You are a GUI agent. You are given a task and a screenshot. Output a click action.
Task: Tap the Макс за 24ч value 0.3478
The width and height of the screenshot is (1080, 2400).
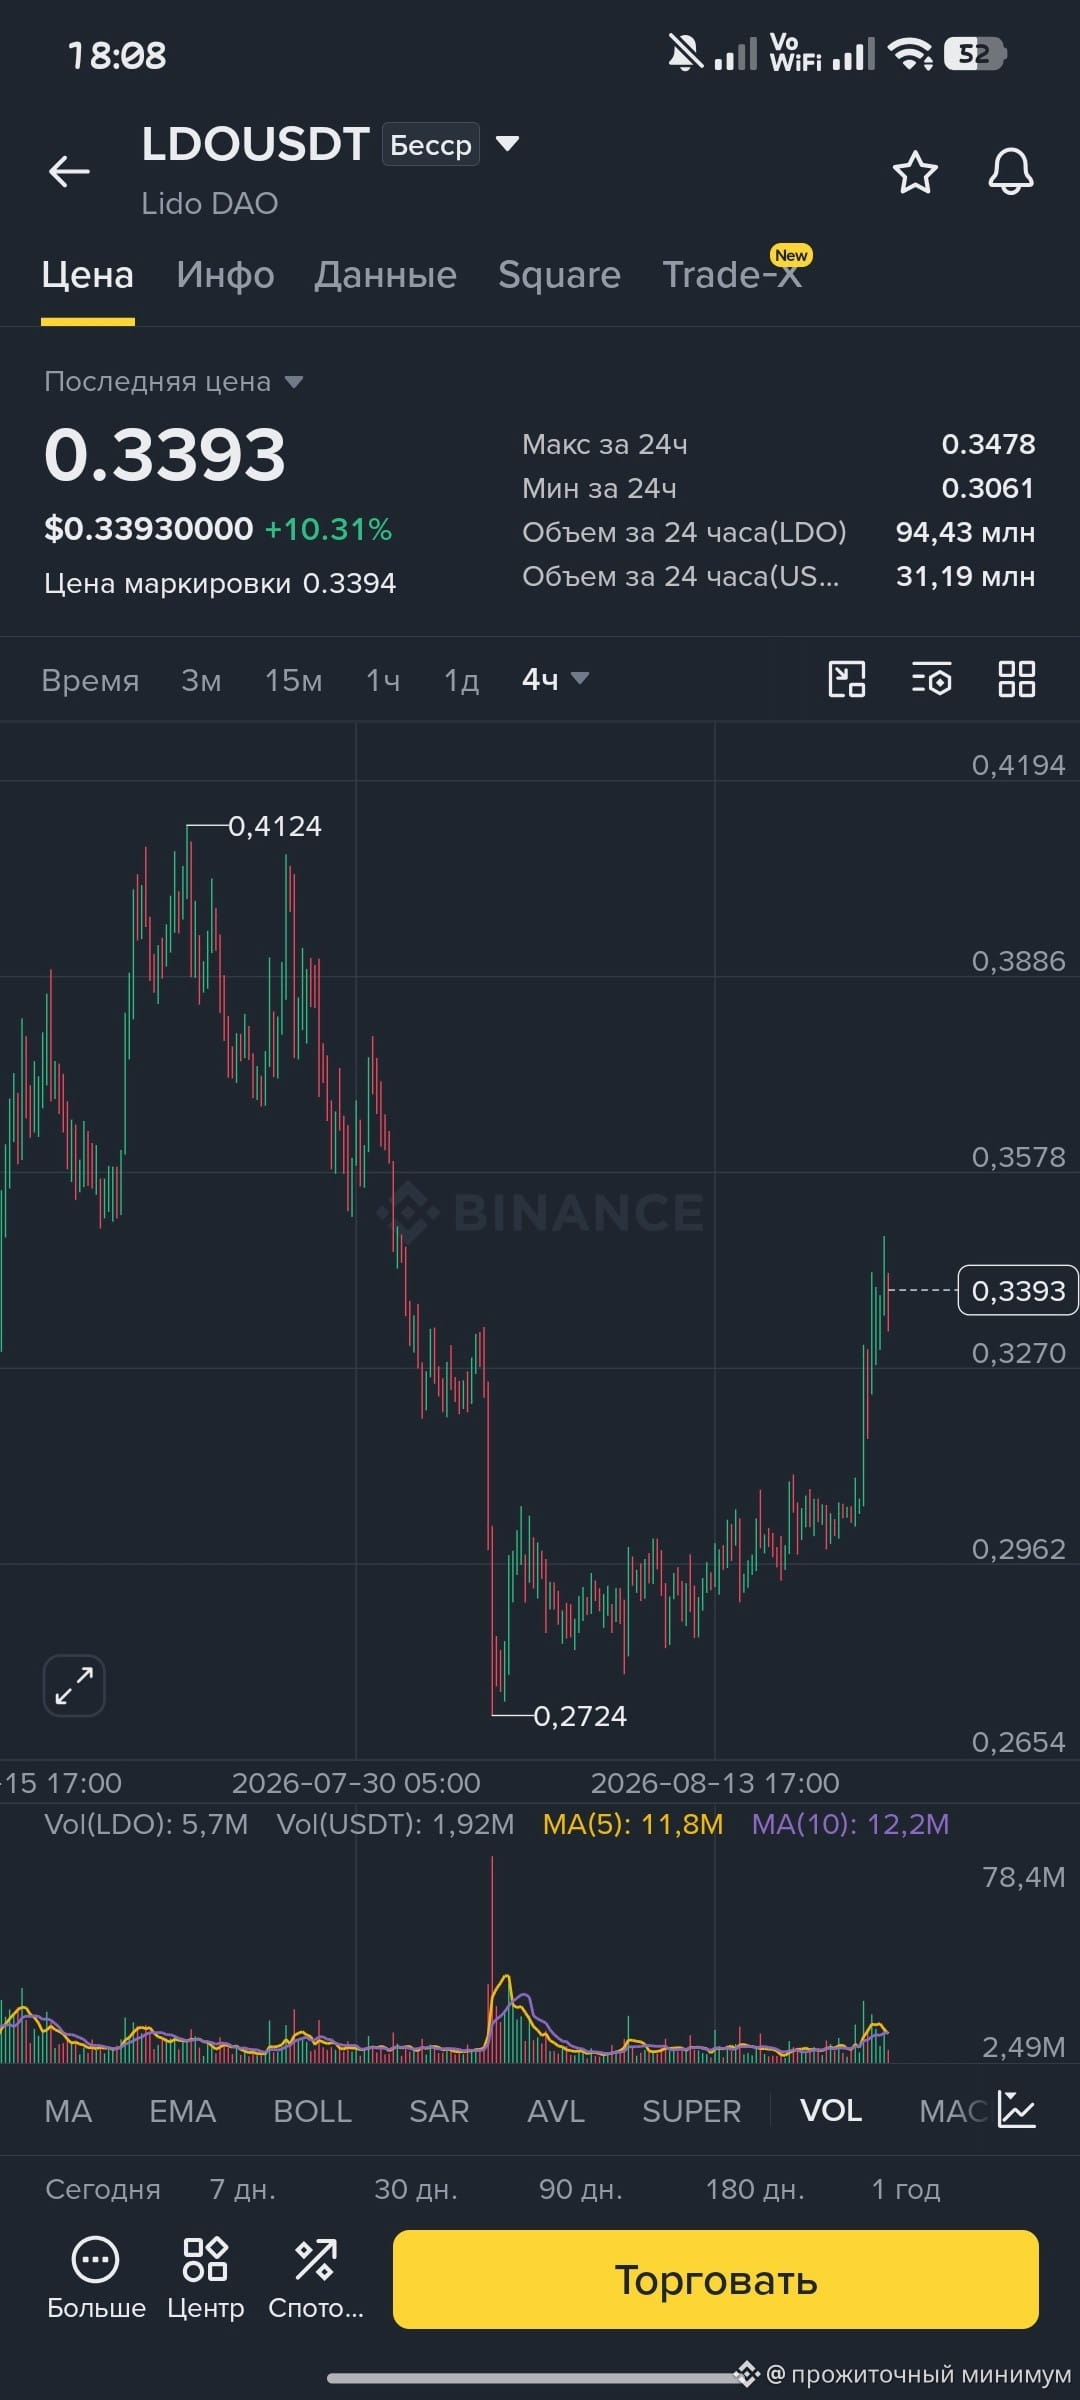[988, 444]
